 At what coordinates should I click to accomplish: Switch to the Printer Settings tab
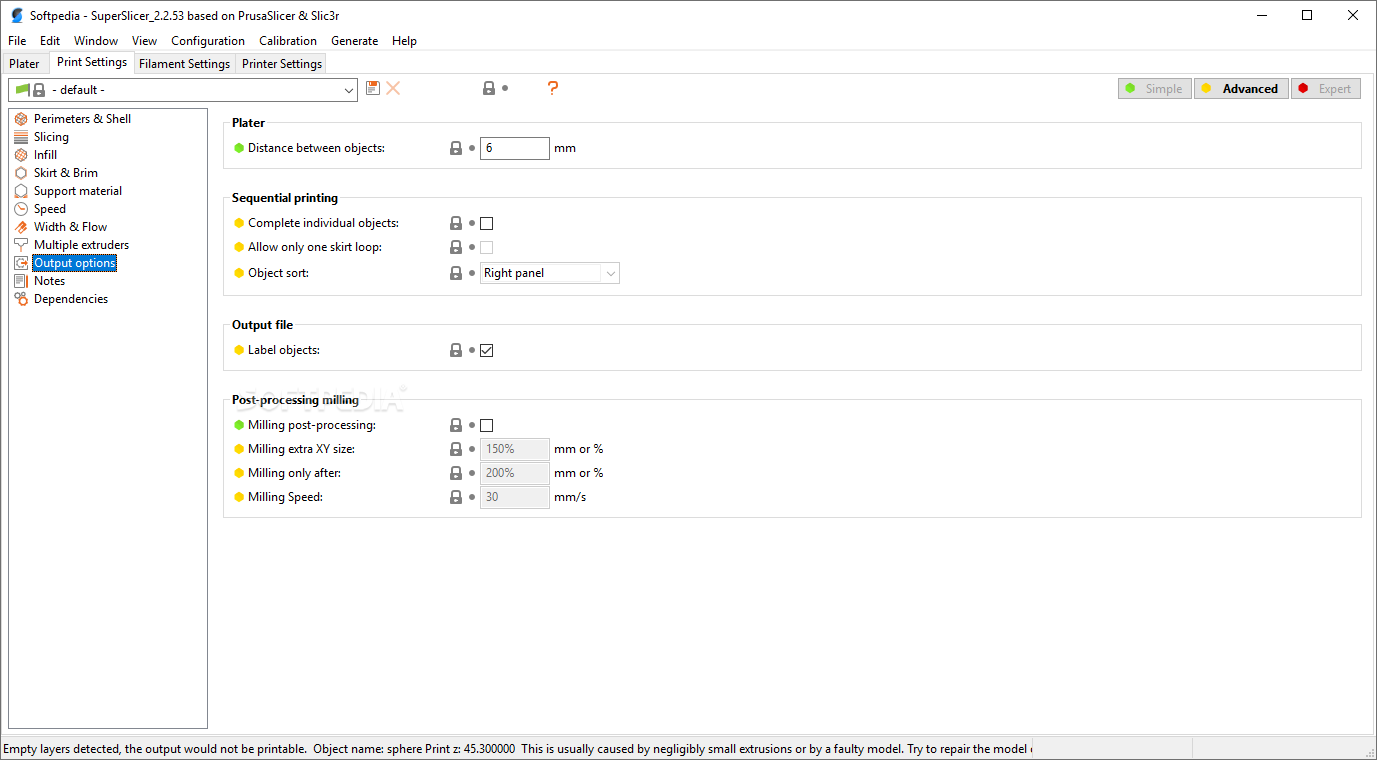pos(282,64)
